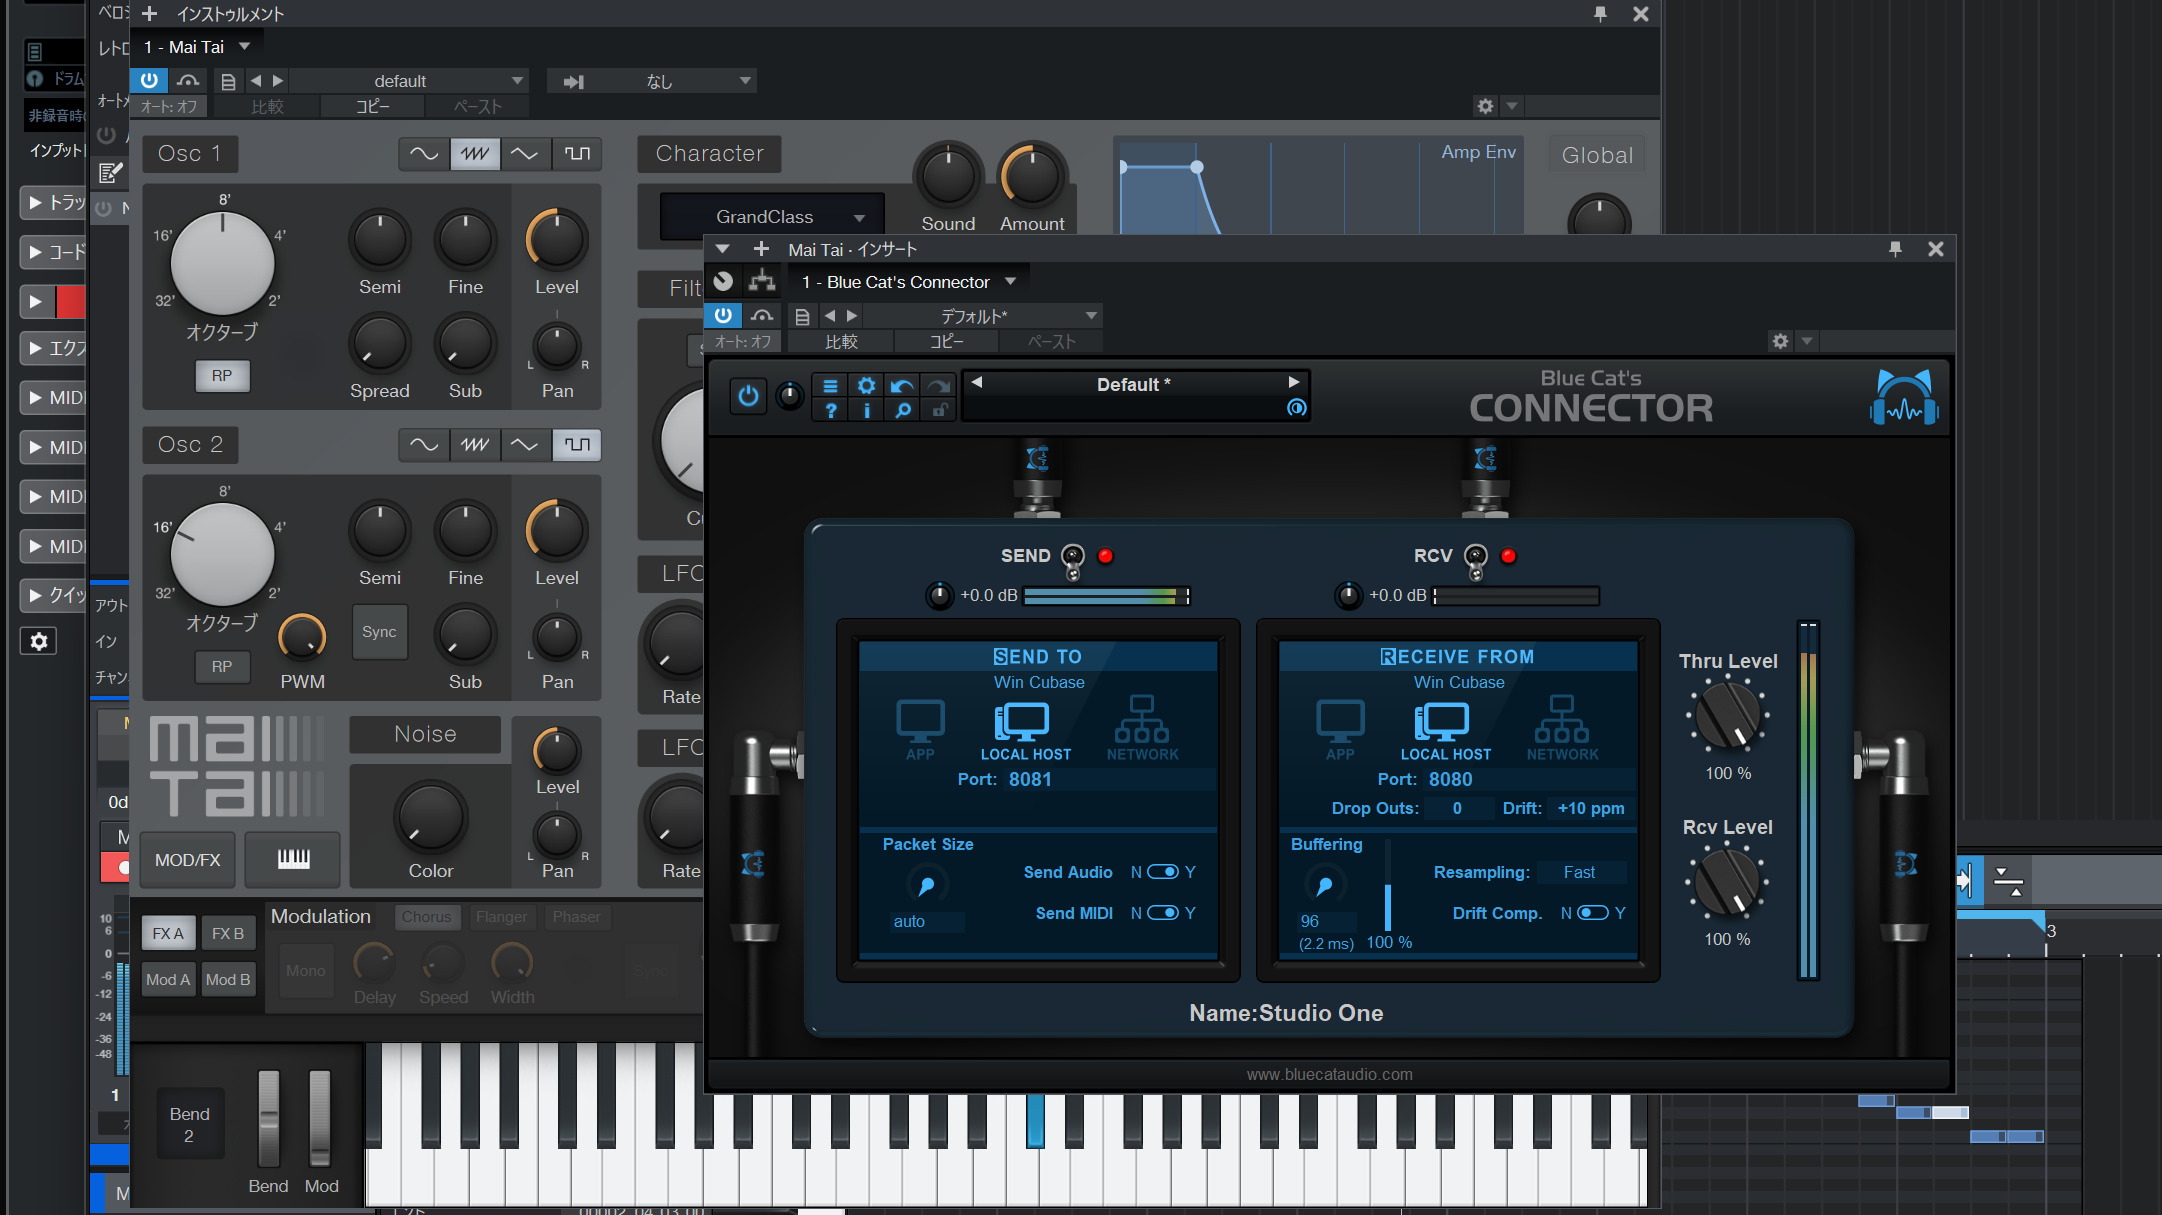This screenshot has height=1215, width=2162.
Task: Toggle Mai Tai instrument power button
Action: (x=149, y=81)
